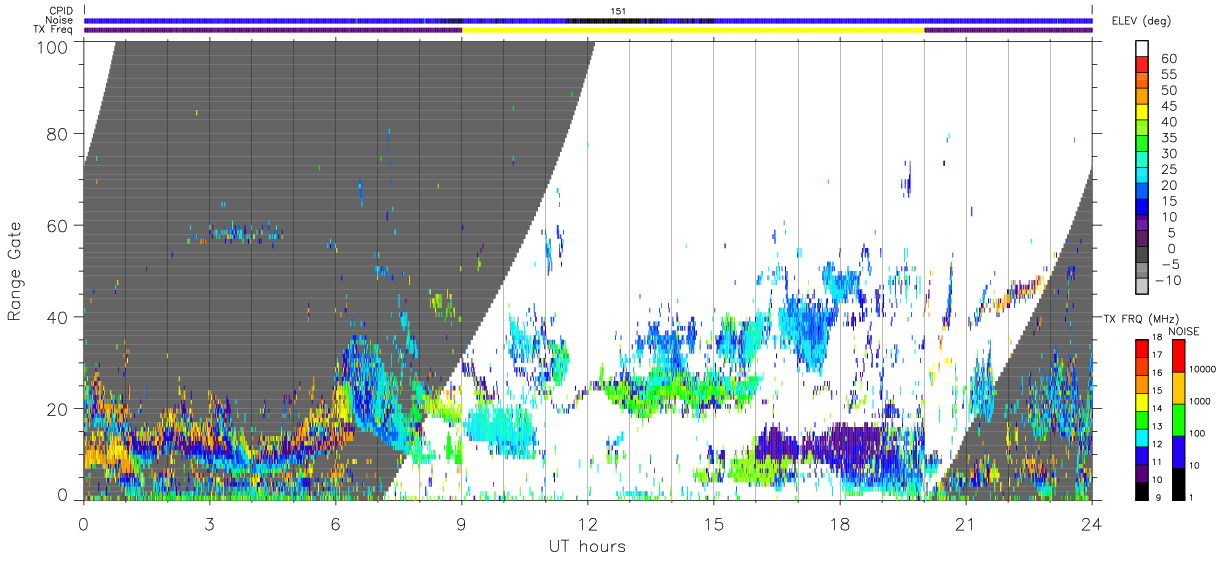
Task: Click the '100' tick on Range Gate axis
Action: (55, 46)
